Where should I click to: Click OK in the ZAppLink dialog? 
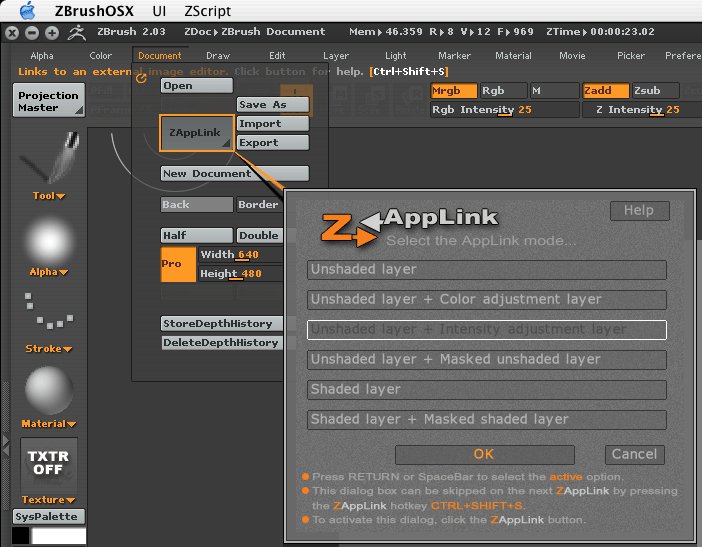tap(484, 455)
